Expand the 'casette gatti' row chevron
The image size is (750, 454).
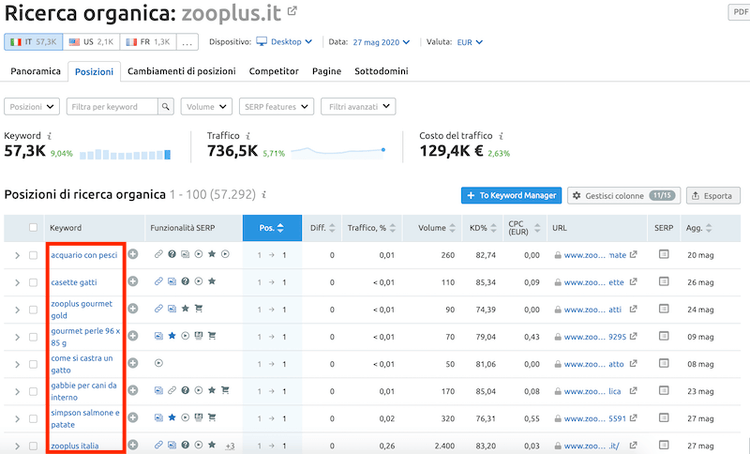[17, 283]
